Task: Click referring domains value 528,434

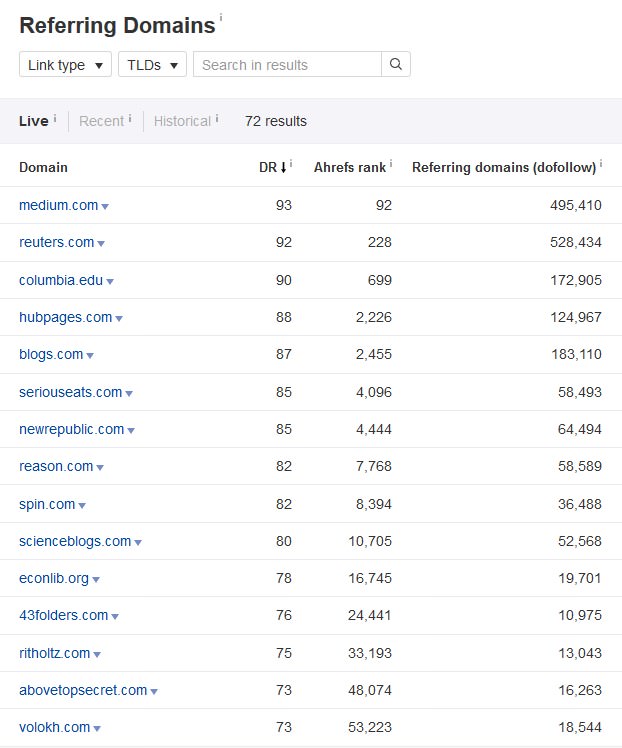Action: click(576, 242)
